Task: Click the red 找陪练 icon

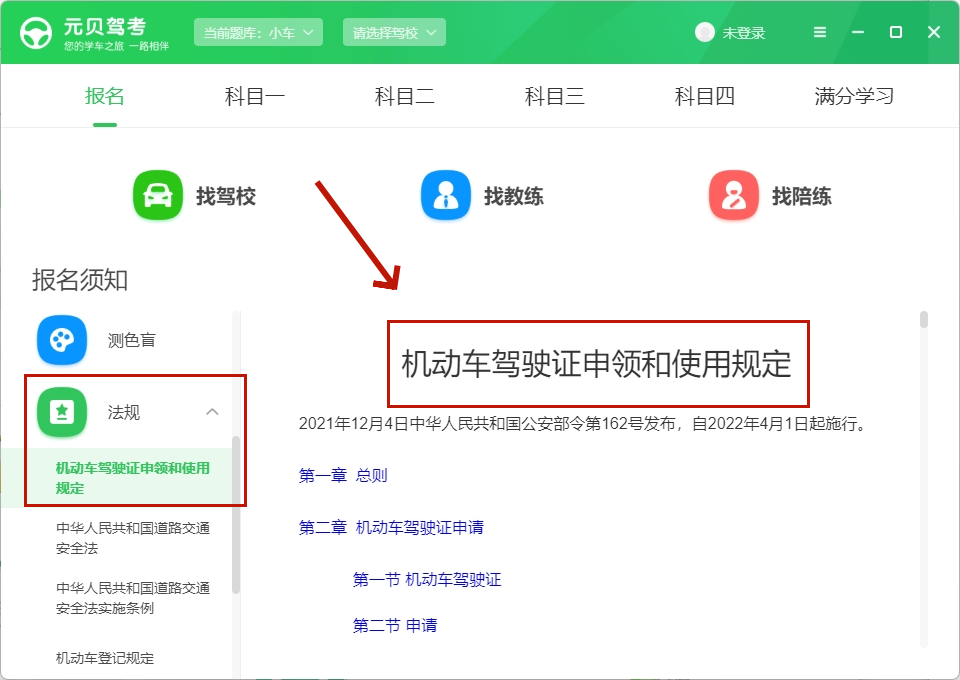Action: (x=733, y=195)
